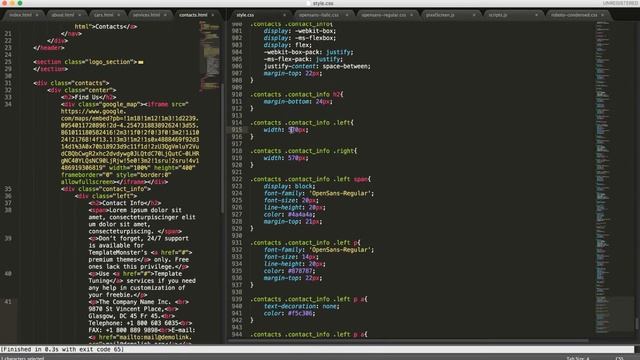Change the CSS syntax in status bar
Screen dimensions: 640x360
point(619,358)
